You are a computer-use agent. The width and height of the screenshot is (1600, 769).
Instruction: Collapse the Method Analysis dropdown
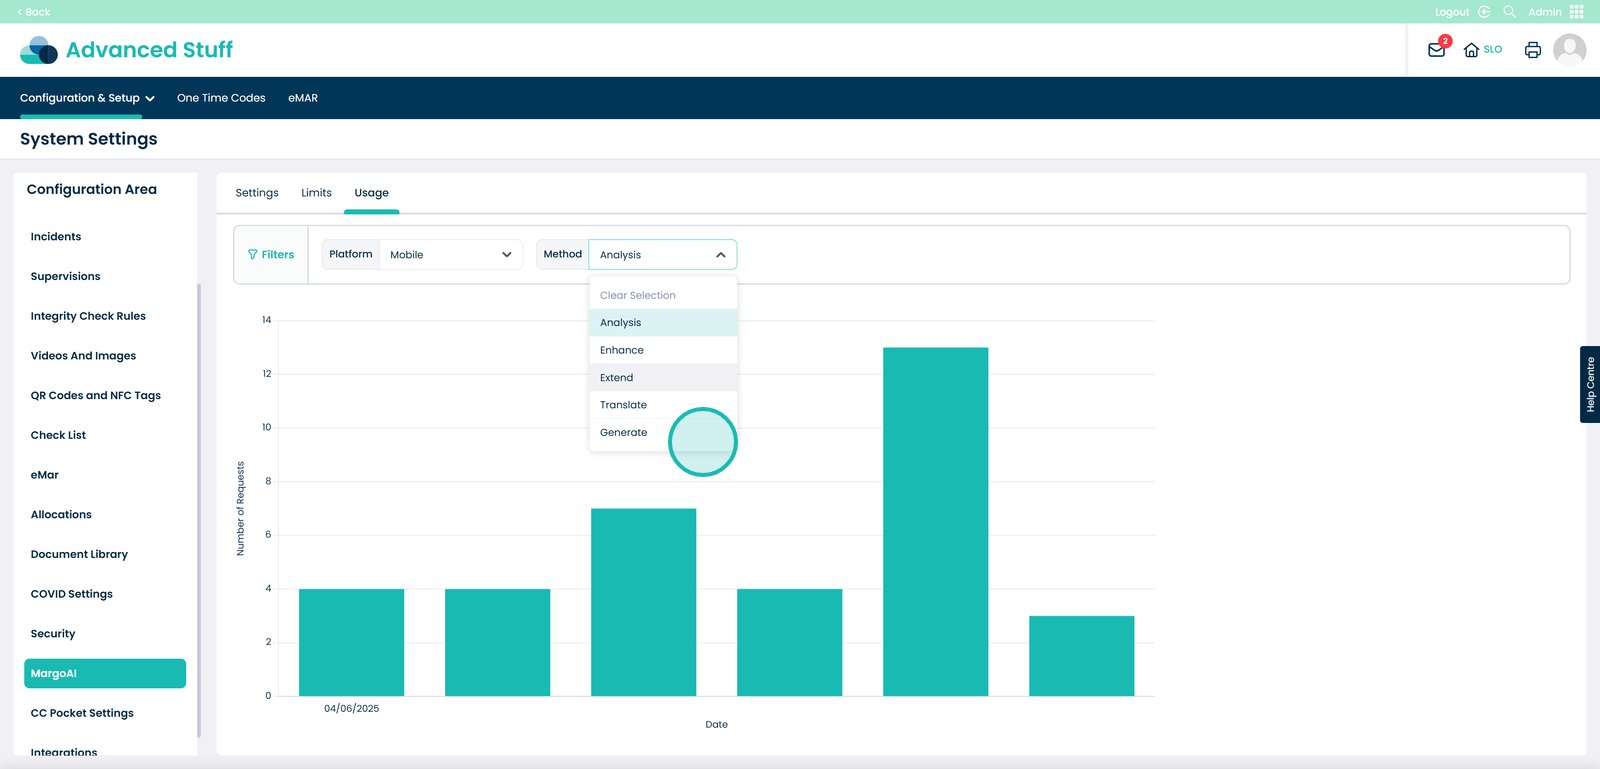720,255
